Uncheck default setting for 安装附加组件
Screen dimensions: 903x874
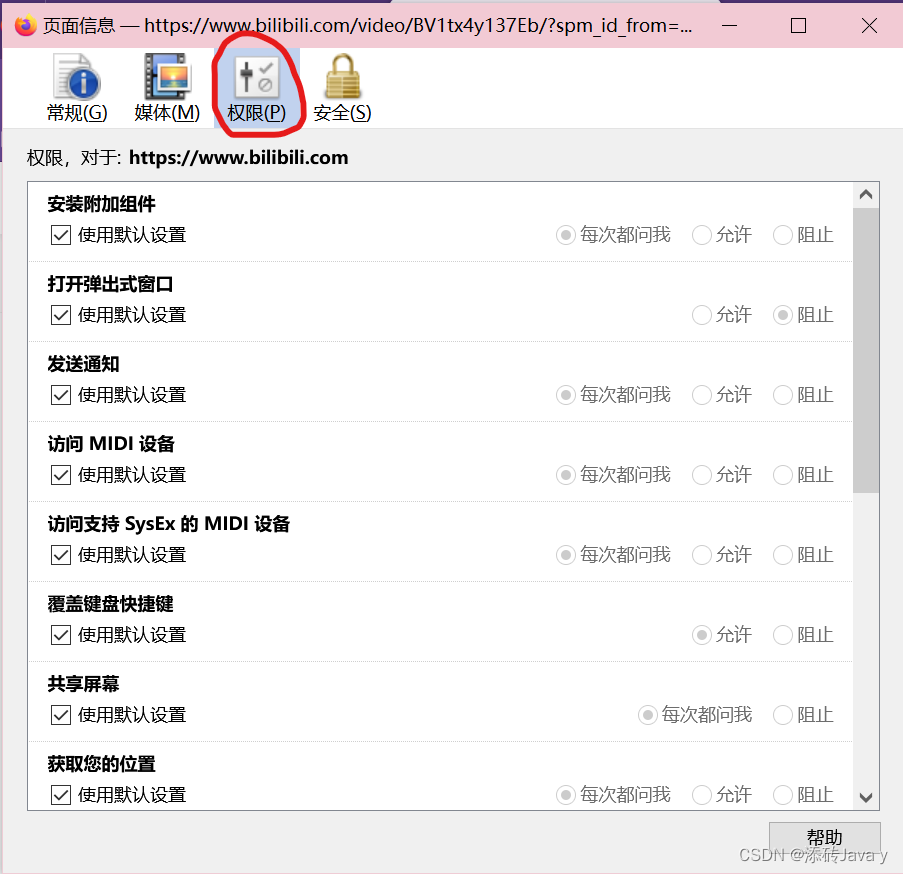click(x=61, y=235)
